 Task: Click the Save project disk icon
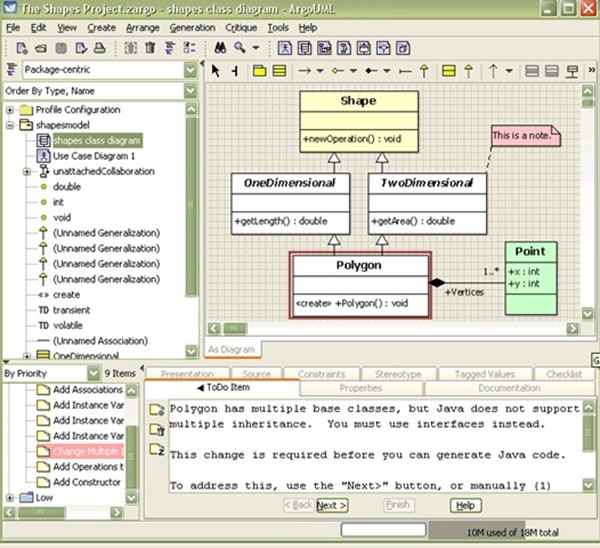tap(61, 48)
